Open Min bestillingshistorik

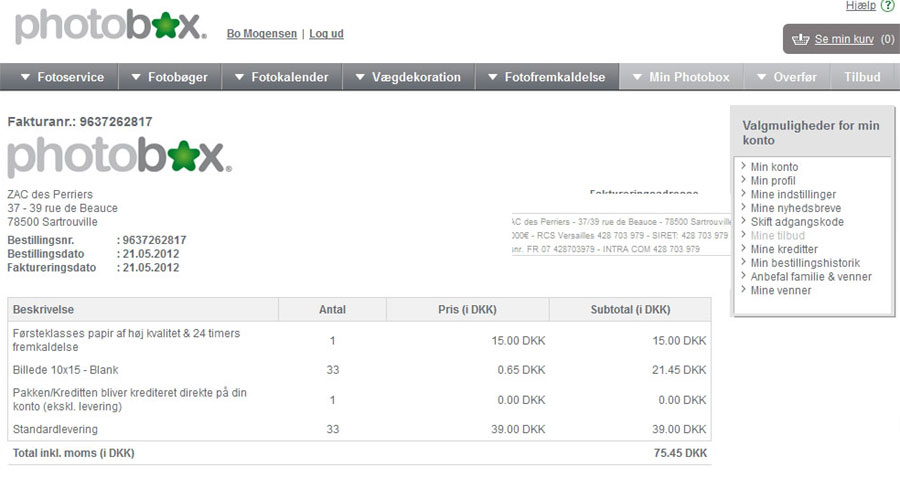(x=805, y=264)
